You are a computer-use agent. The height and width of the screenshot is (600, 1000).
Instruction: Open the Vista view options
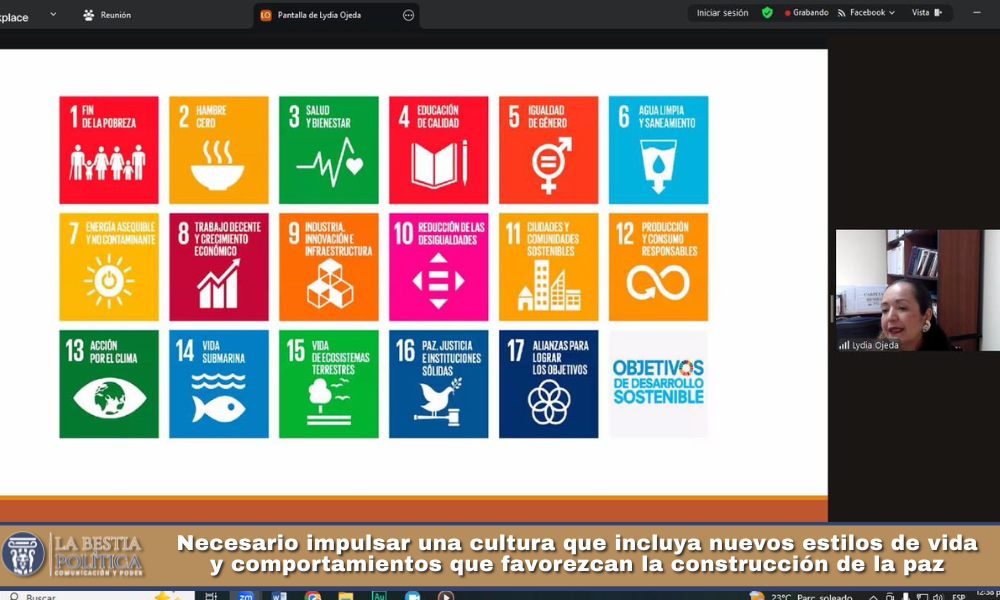927,13
